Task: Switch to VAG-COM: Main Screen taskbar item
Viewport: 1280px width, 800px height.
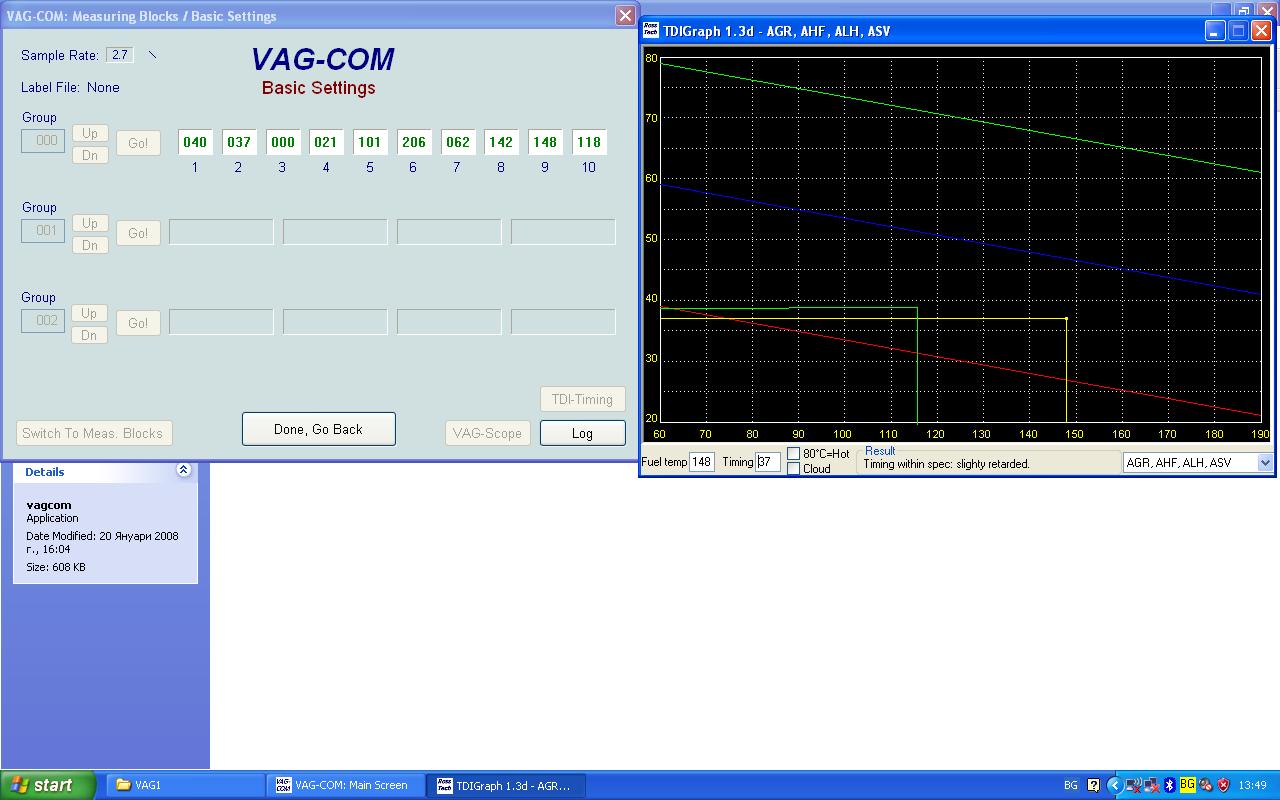Action: (345, 785)
